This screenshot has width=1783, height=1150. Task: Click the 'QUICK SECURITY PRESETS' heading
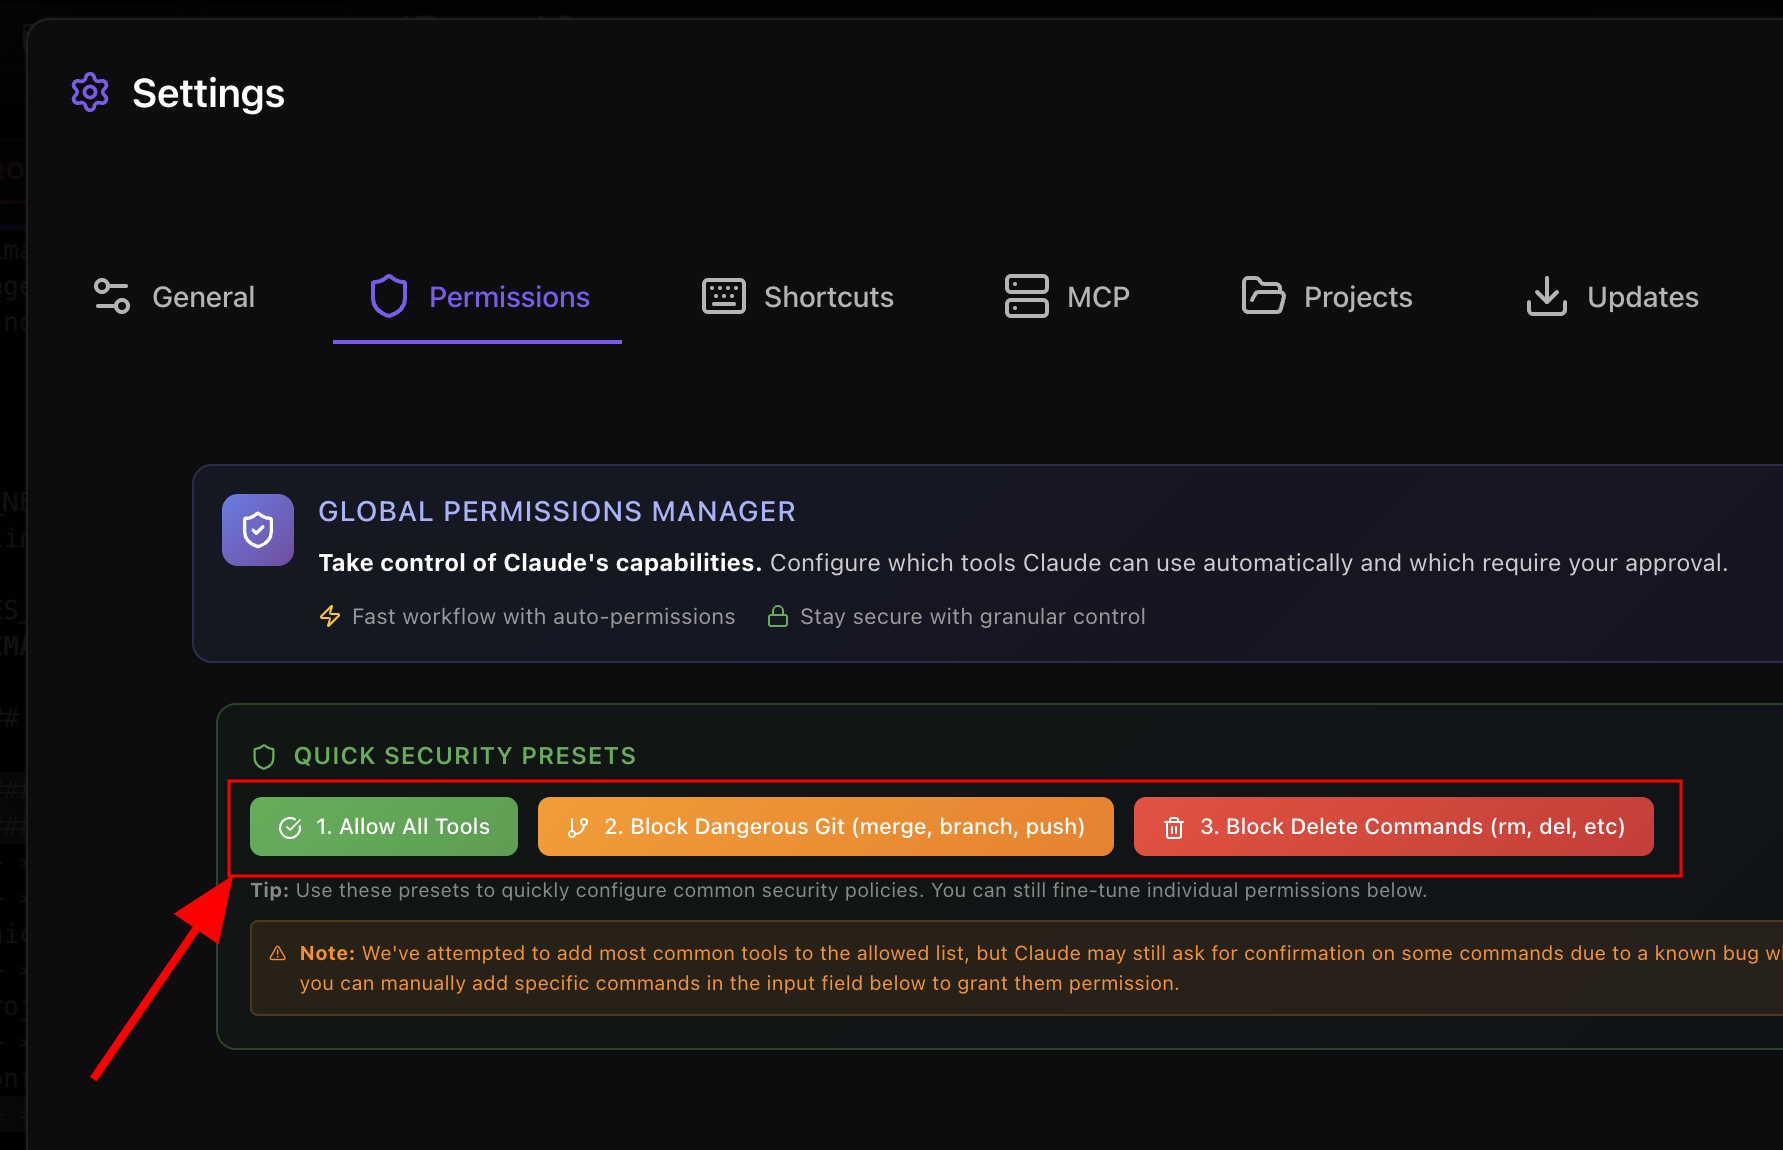click(x=465, y=756)
